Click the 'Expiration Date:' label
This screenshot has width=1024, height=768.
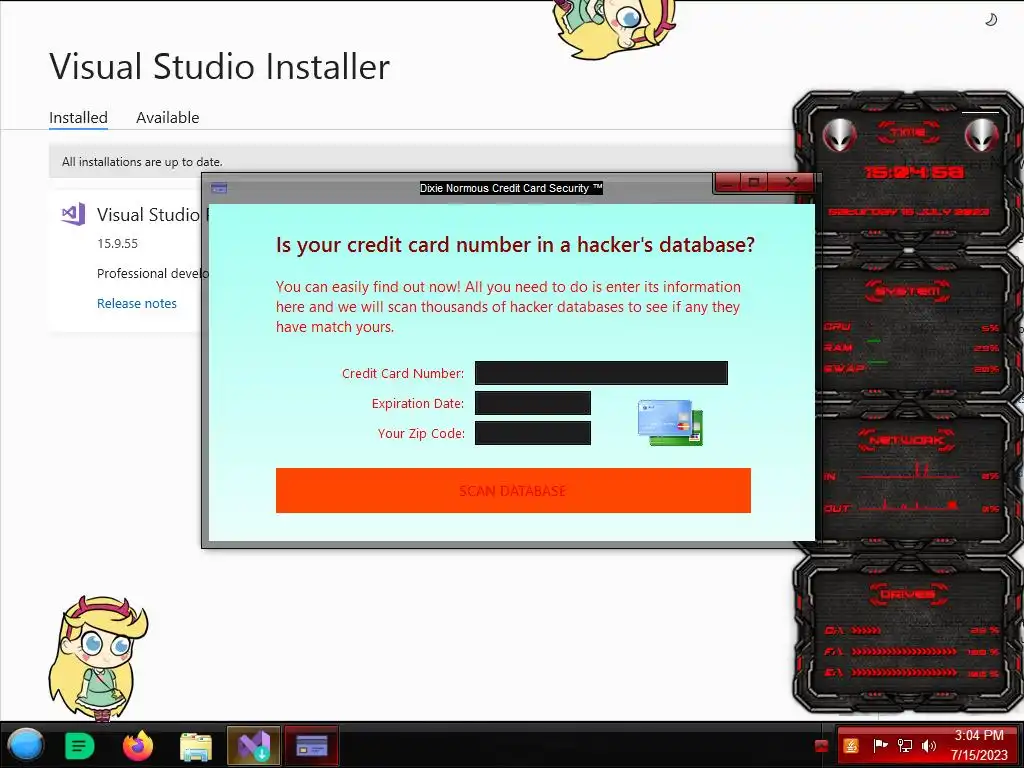pyautogui.click(x=418, y=404)
